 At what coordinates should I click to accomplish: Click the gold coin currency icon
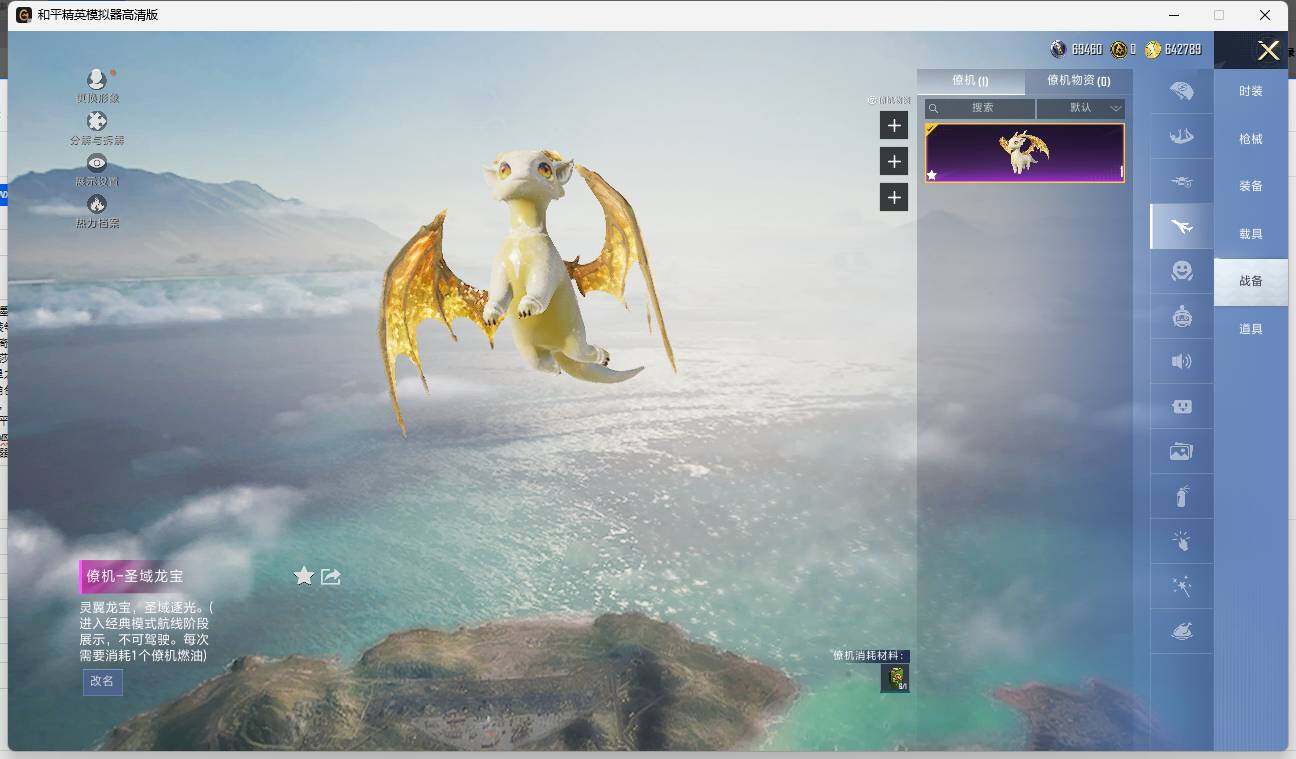[x=1152, y=49]
